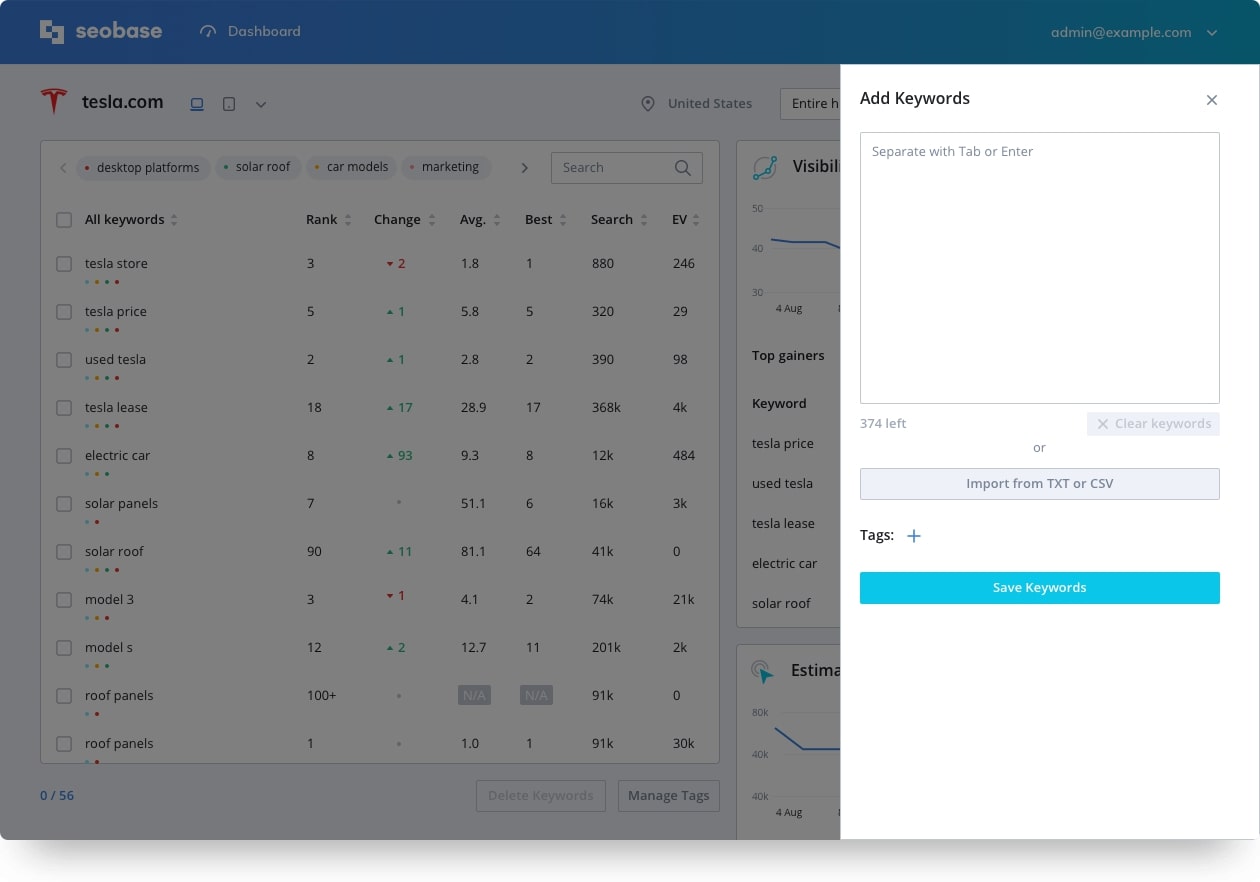1260x882 pixels.
Task: Click Import from TXT or CSV
Action: pyautogui.click(x=1039, y=484)
